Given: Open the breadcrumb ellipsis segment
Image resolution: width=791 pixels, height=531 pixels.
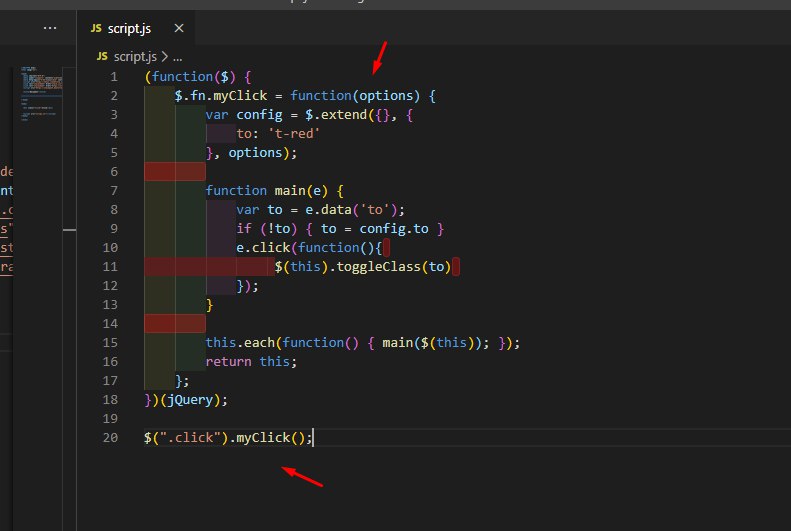Looking at the screenshot, I should point(178,57).
